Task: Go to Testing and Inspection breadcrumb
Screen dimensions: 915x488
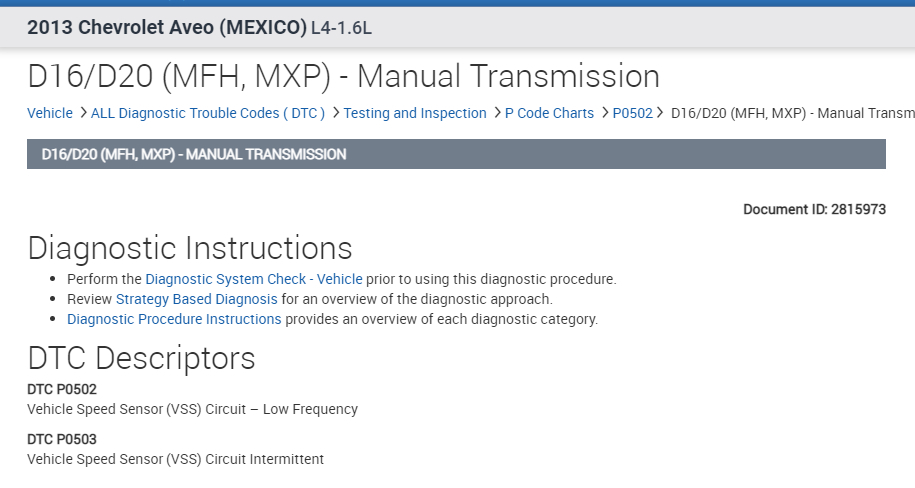Action: click(x=415, y=113)
